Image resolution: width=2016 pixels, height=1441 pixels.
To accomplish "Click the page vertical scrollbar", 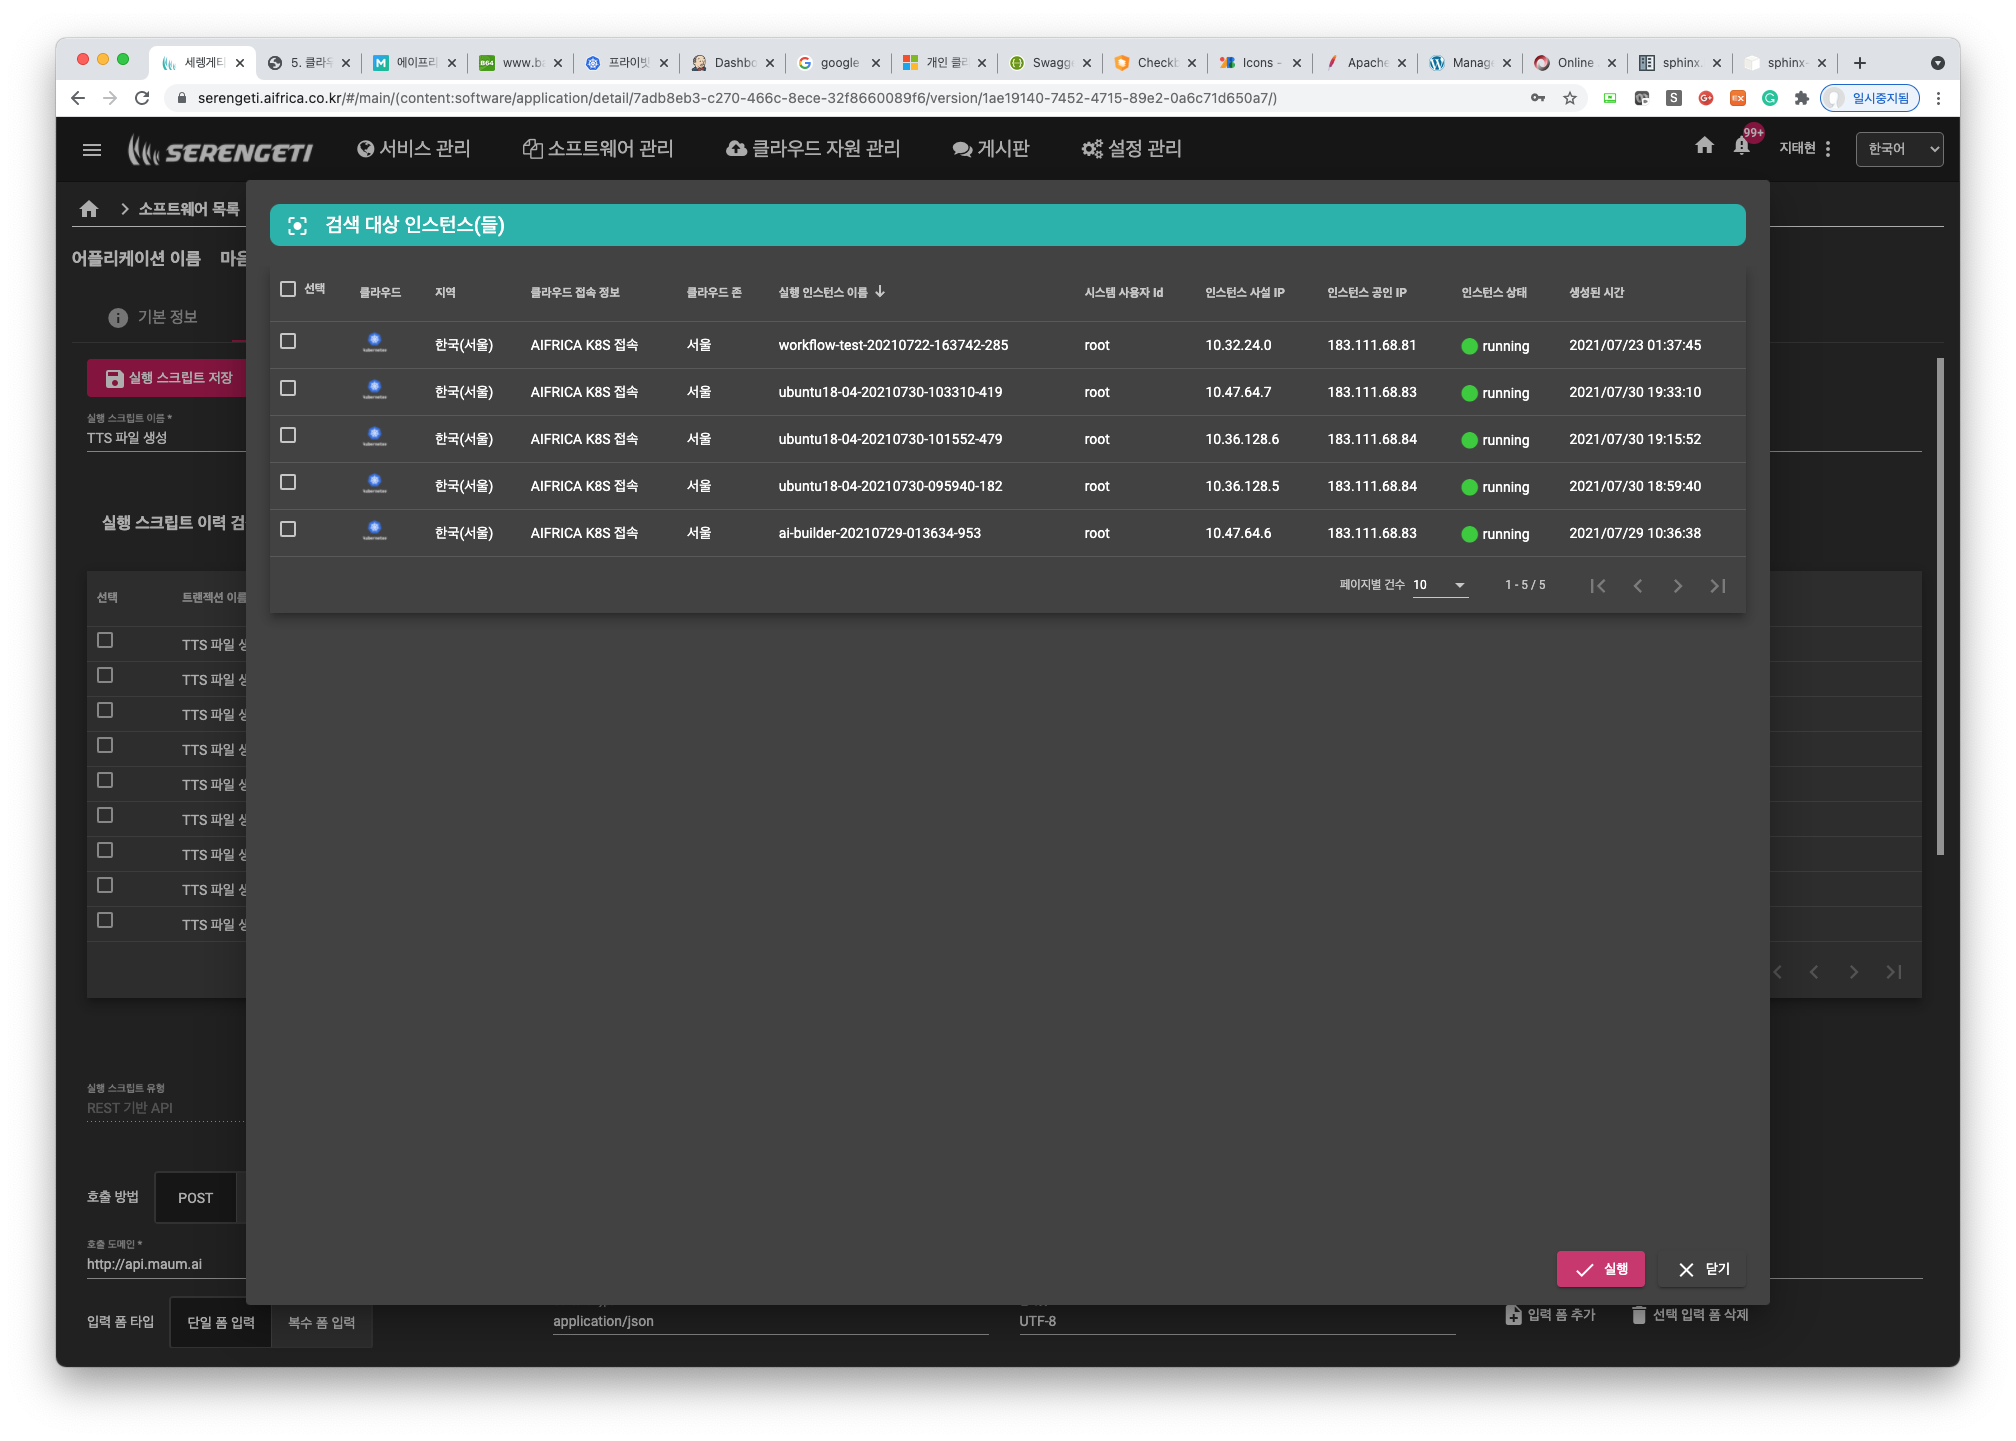I will (x=1940, y=606).
